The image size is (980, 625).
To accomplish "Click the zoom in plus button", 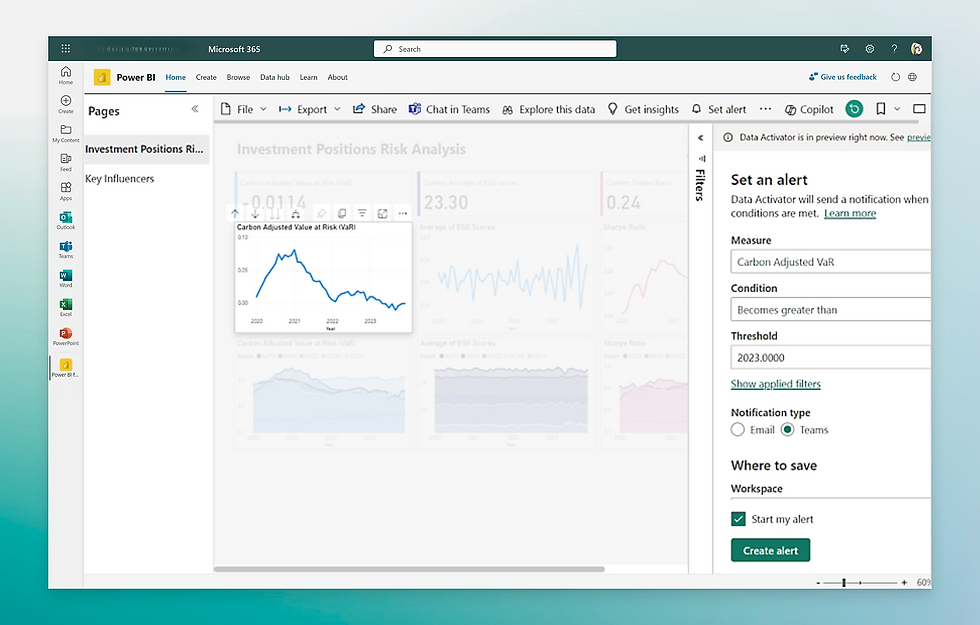I will (x=904, y=582).
